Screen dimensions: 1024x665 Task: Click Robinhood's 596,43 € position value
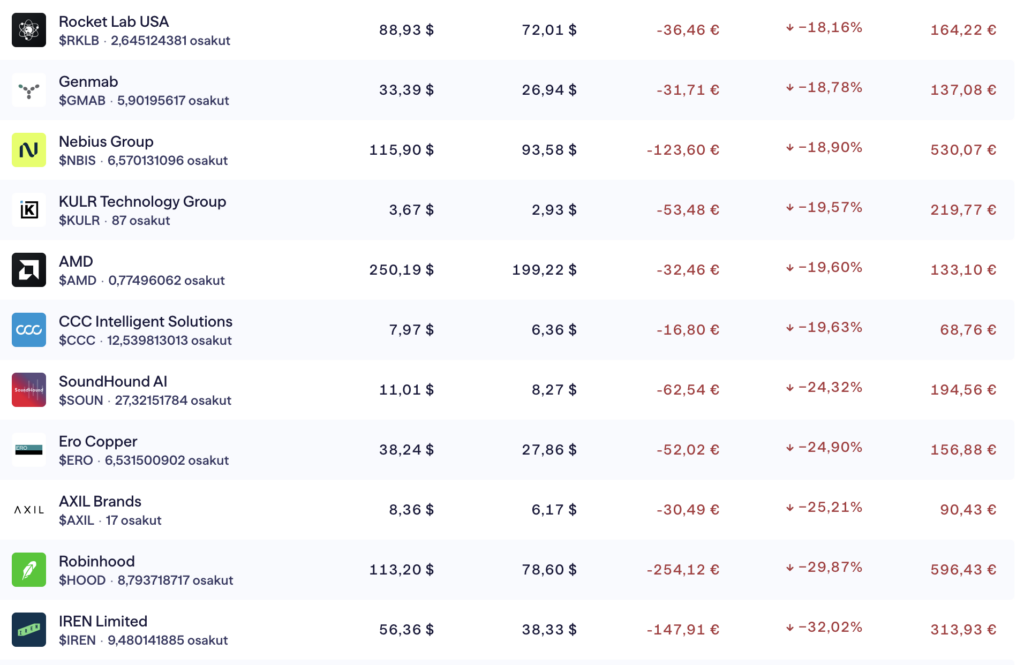963,570
